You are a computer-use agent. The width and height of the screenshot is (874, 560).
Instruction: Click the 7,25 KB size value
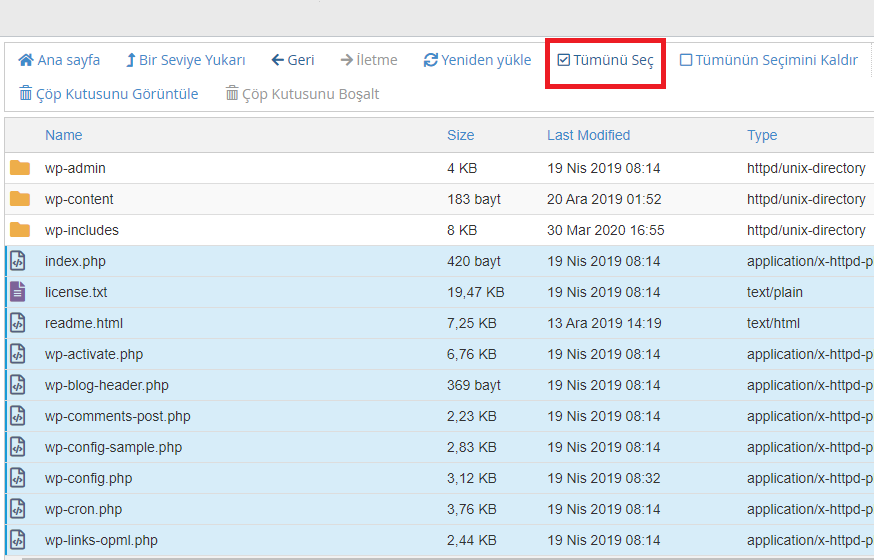tap(472, 323)
